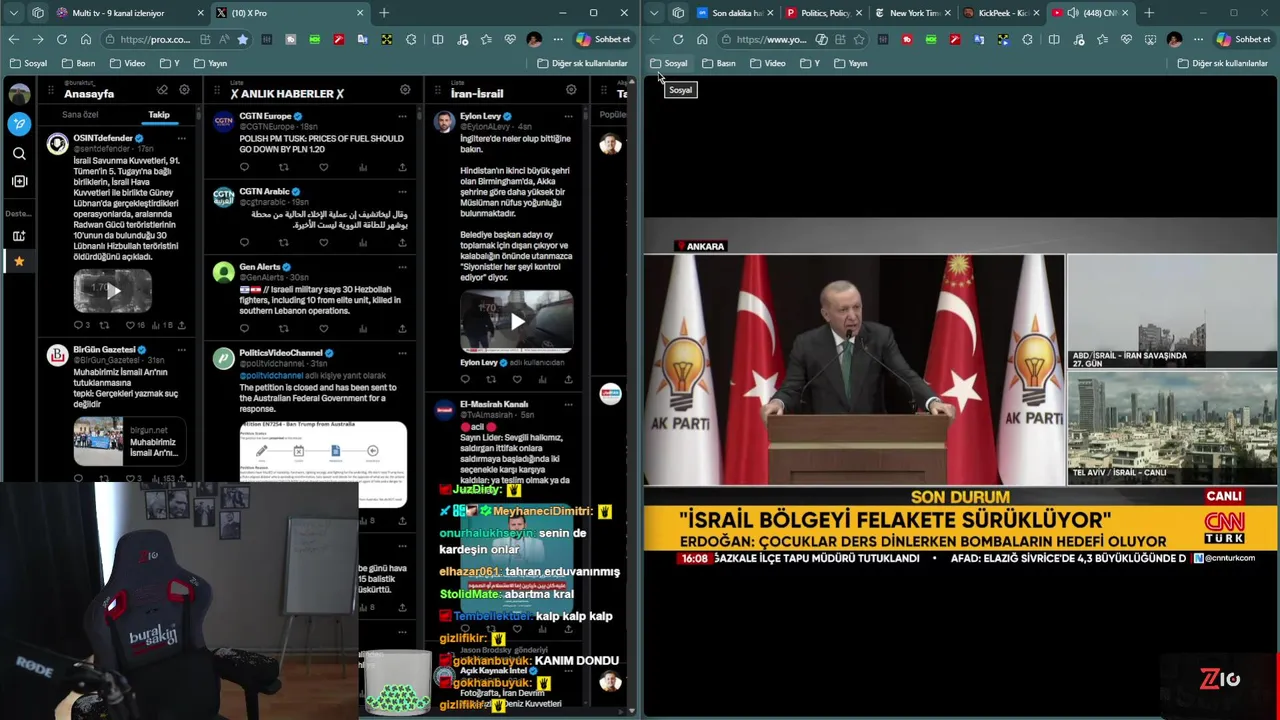1280x720 pixels.
Task: Switch to Sana özel tab
Action: (80, 114)
